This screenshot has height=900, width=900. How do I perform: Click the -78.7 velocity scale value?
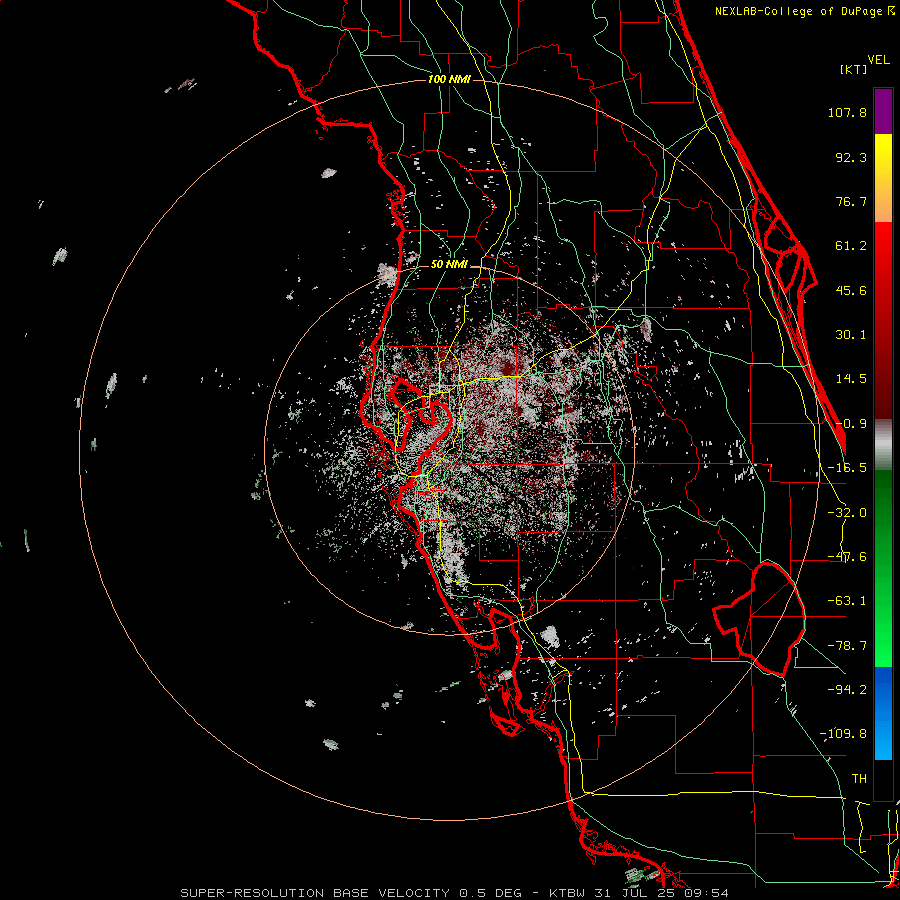pos(847,646)
